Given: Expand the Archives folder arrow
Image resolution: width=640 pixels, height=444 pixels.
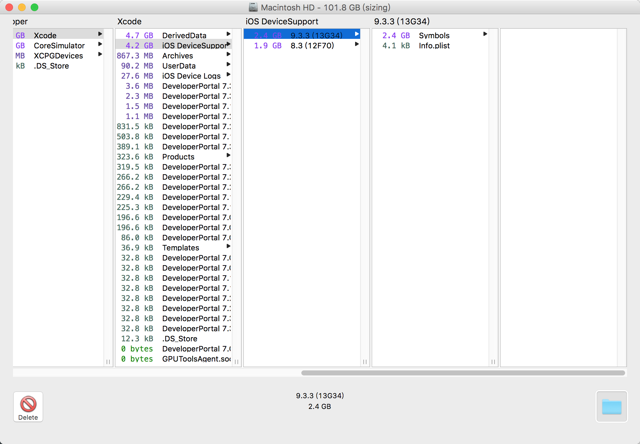Looking at the screenshot, I should (x=229, y=55).
